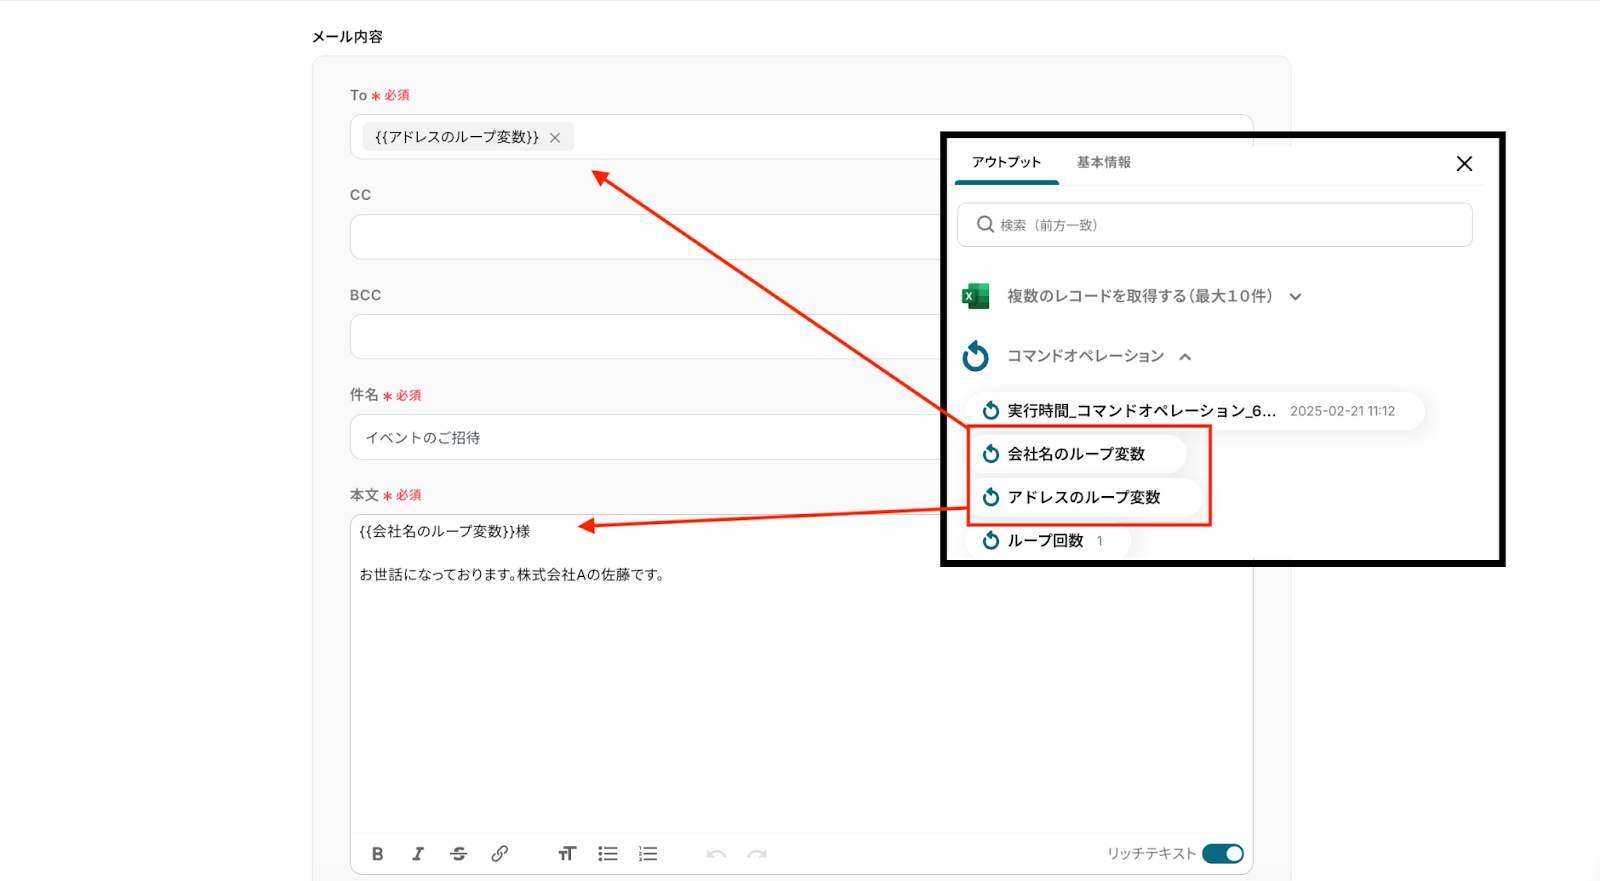Click the メール内容 heading
The width and height of the screenshot is (1600, 881).
(347, 37)
